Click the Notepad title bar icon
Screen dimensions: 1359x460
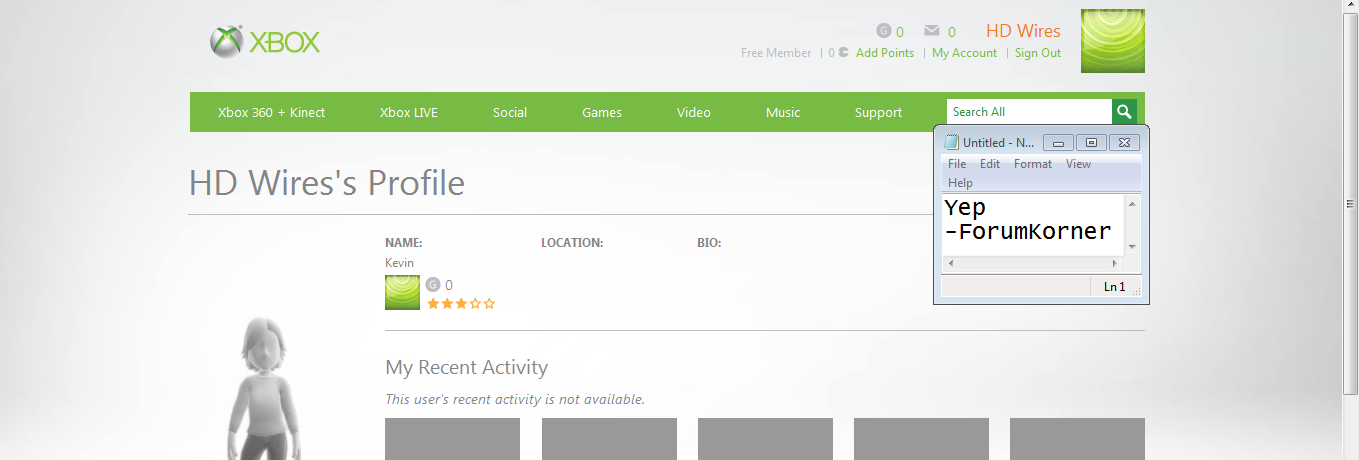951,142
